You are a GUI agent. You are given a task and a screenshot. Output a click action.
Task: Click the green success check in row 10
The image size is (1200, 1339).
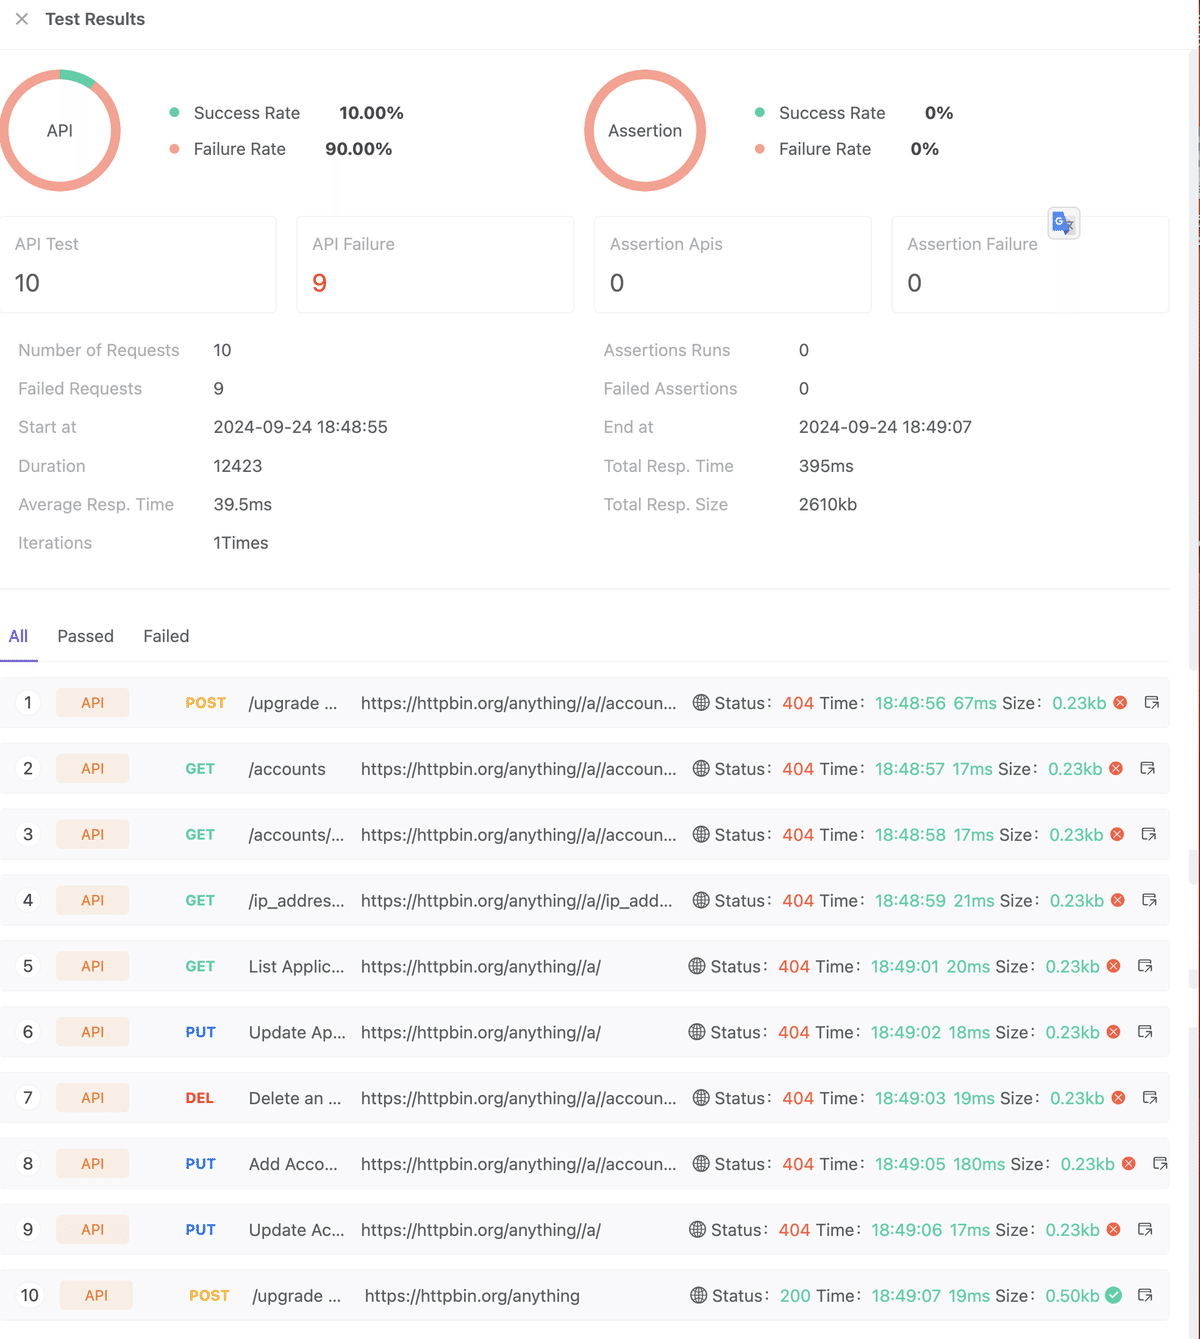[x=1114, y=1295]
